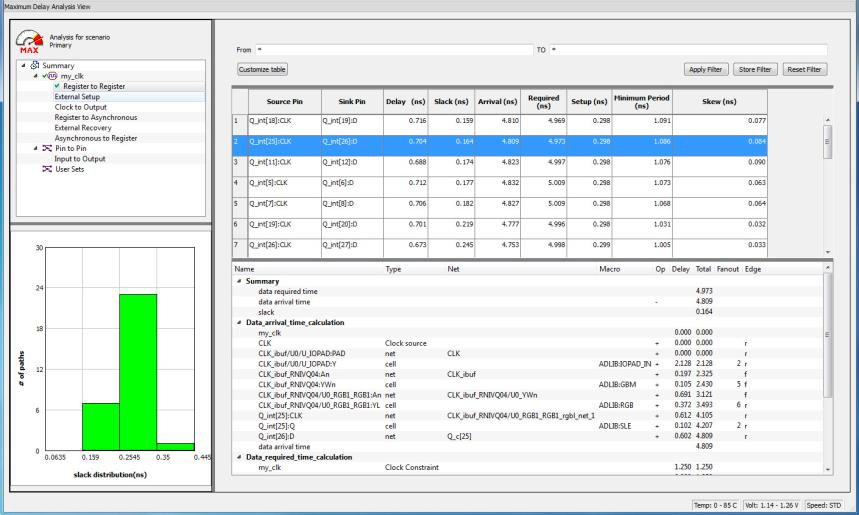This screenshot has width=859, height=515.
Task: Click the User Sets icon
Action: pos(46,169)
